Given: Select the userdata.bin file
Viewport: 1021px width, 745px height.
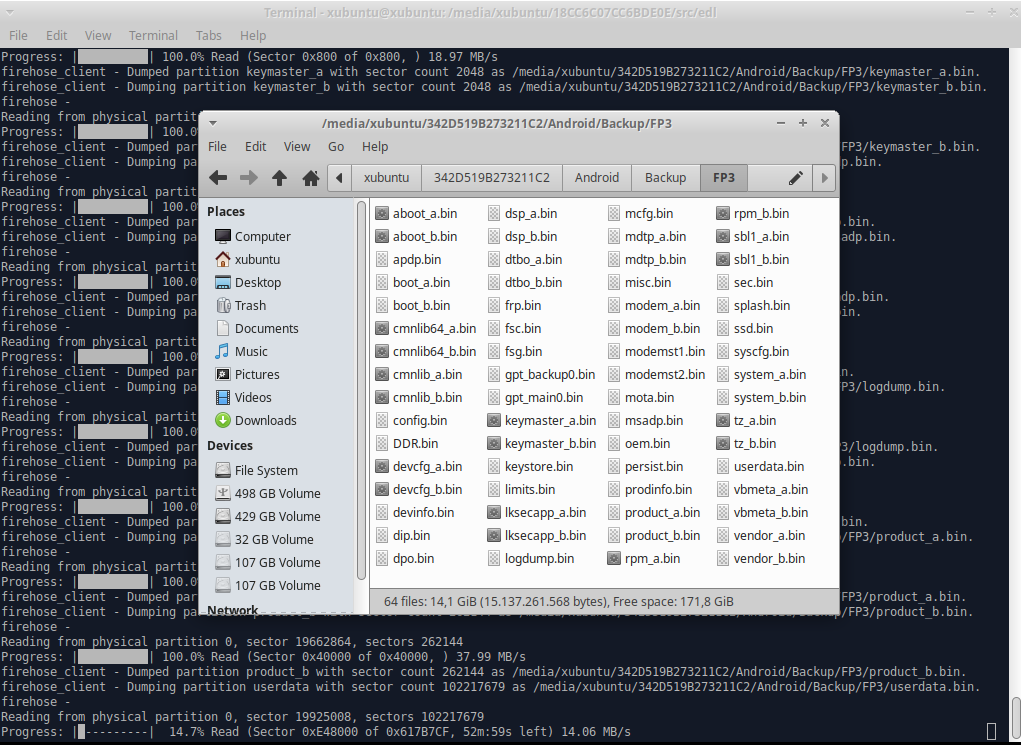Looking at the screenshot, I should (768, 466).
